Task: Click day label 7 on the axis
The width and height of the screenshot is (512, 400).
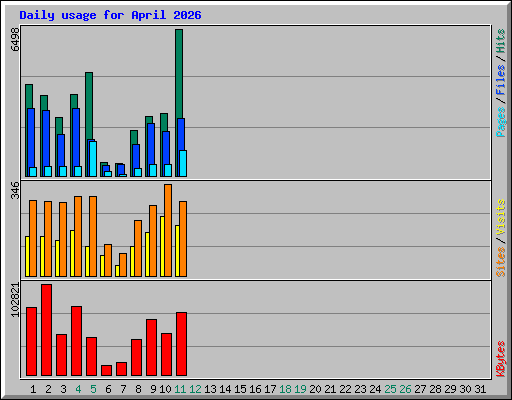Action: 123,389
